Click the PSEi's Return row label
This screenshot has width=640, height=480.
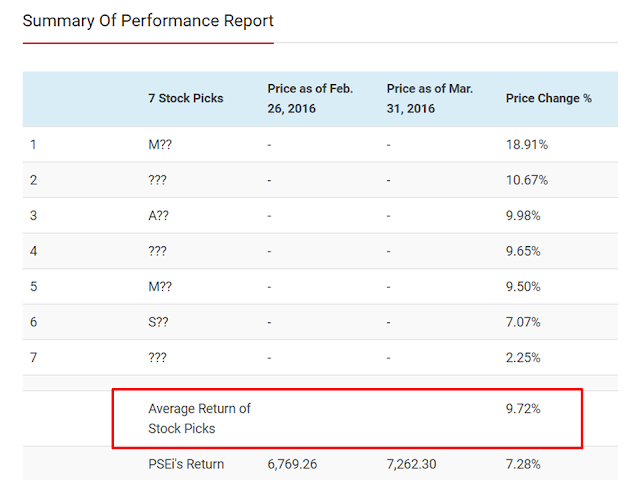[x=186, y=464]
